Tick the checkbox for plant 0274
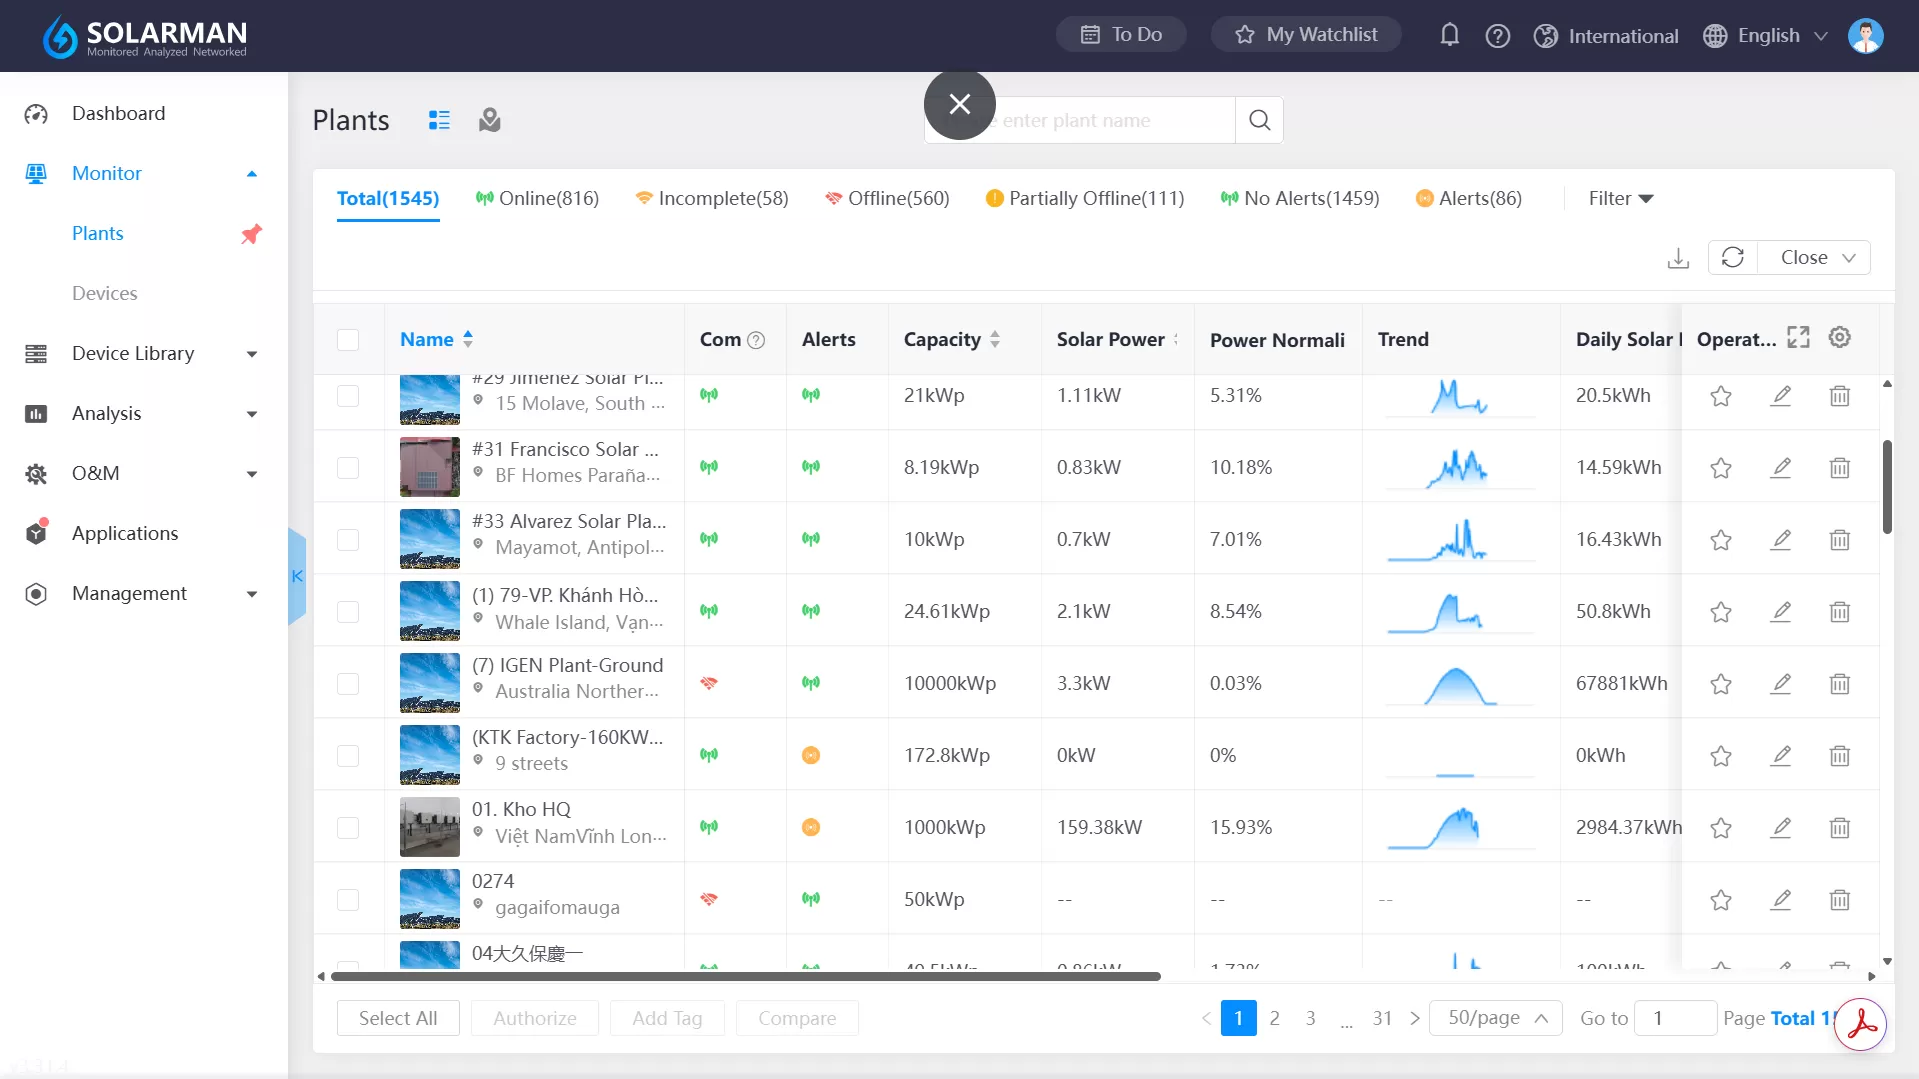Image resolution: width=1919 pixels, height=1079 pixels. (348, 899)
